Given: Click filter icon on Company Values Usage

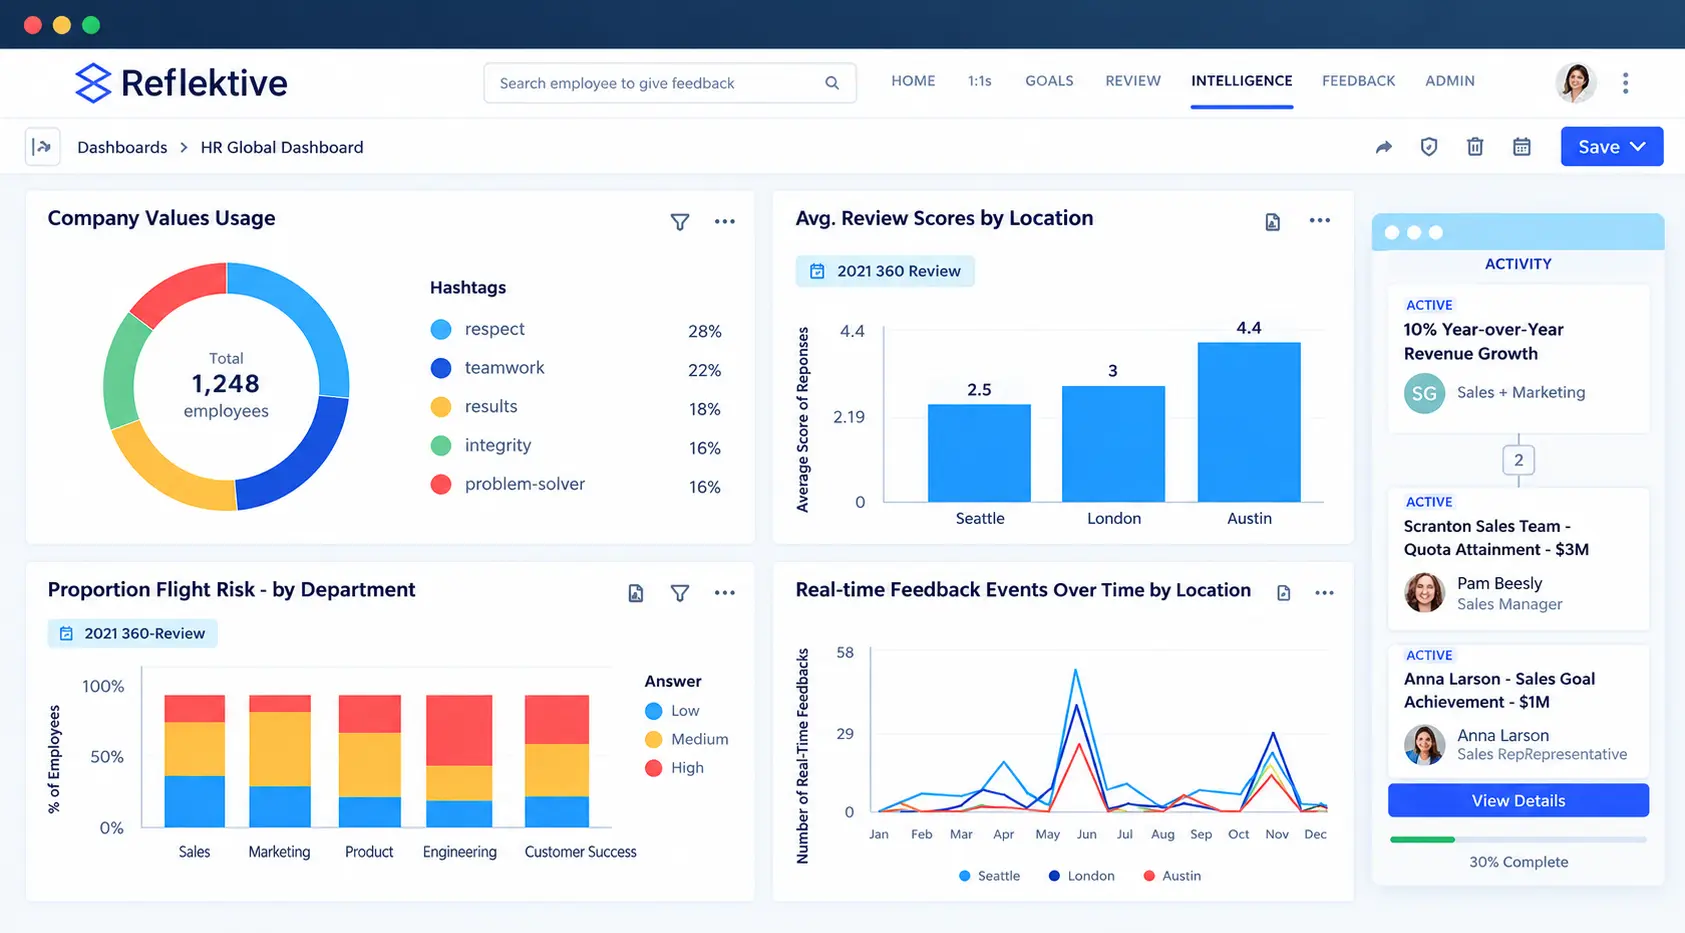Looking at the screenshot, I should point(680,222).
